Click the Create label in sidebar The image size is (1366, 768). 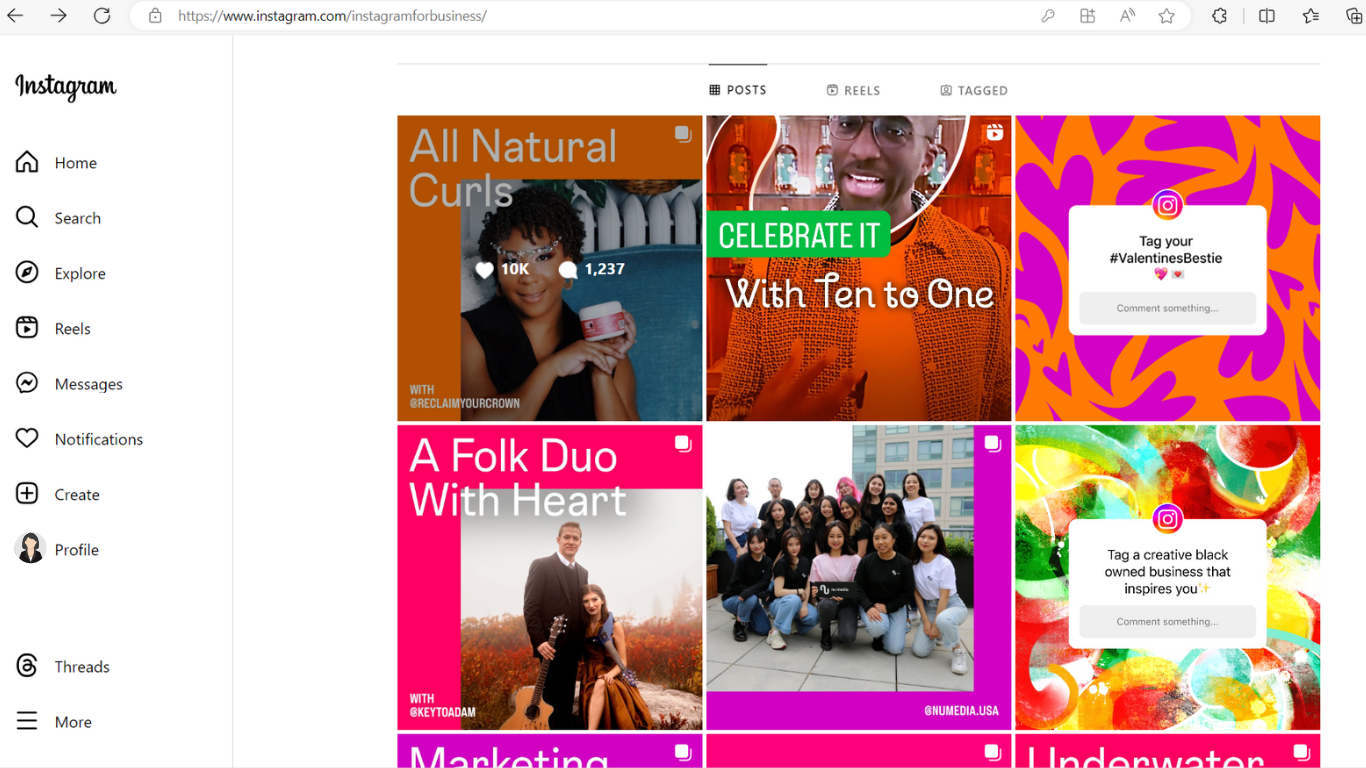pos(77,494)
